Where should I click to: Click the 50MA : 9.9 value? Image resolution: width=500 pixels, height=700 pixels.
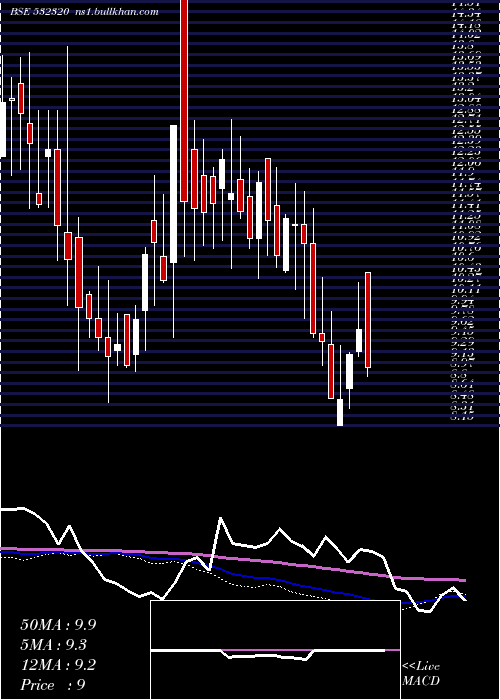pos(58,625)
